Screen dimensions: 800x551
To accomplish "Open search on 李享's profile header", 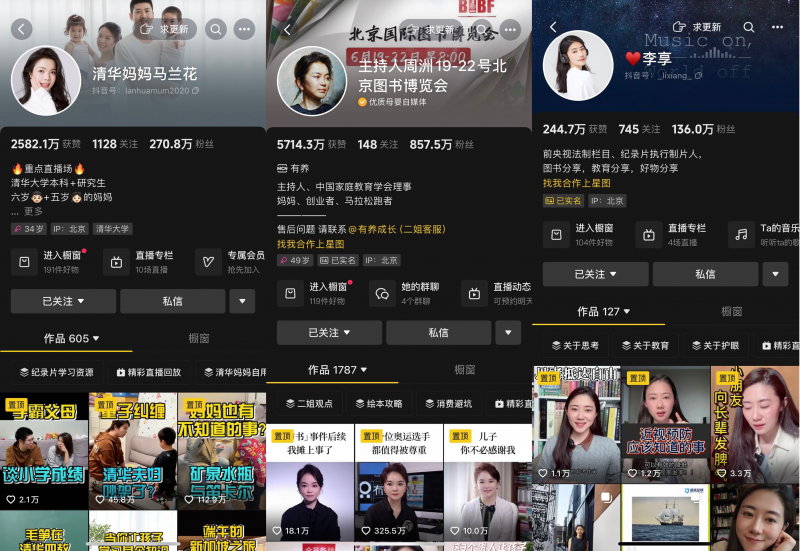I will (749, 27).
